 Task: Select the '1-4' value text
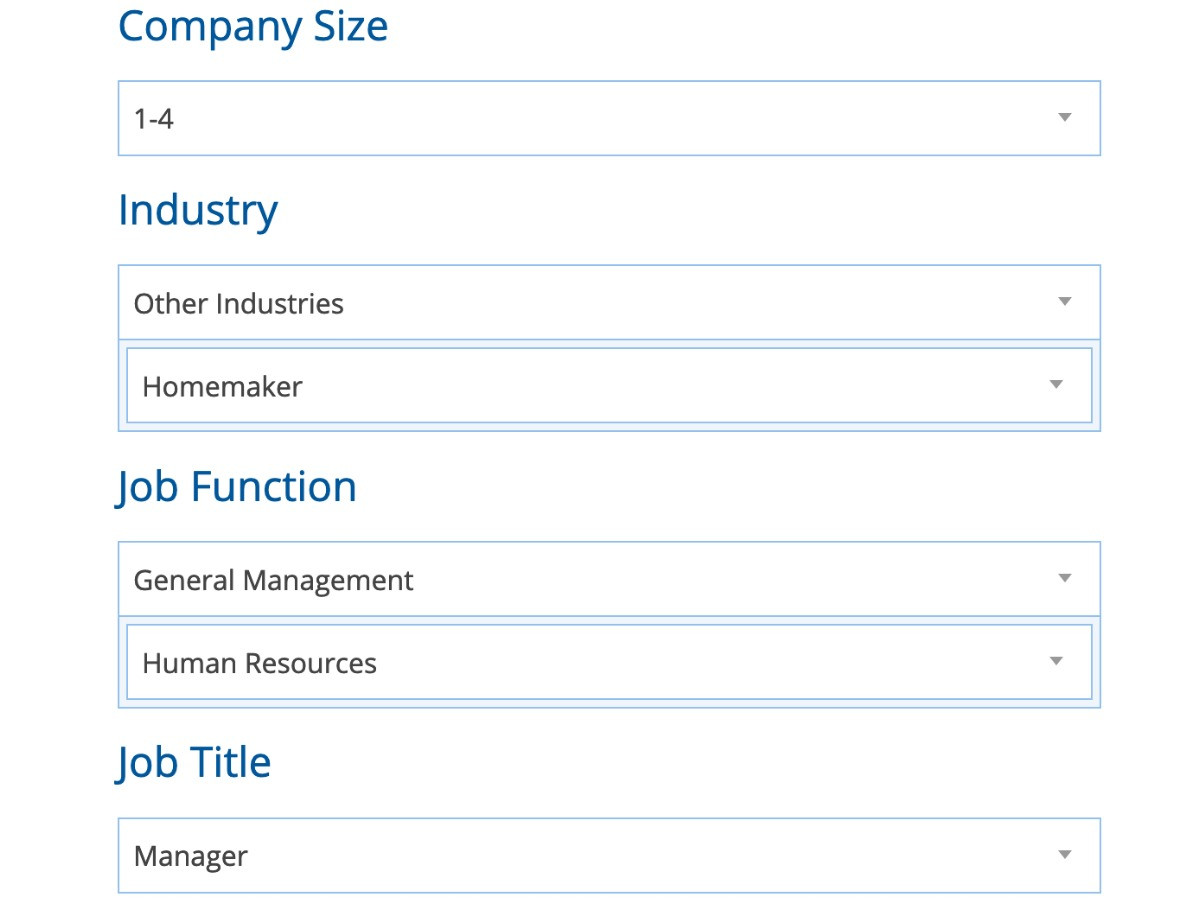154,119
